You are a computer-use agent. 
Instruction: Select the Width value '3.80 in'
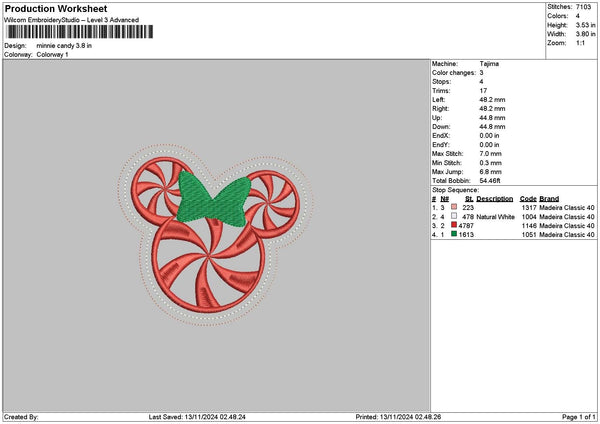coord(585,34)
